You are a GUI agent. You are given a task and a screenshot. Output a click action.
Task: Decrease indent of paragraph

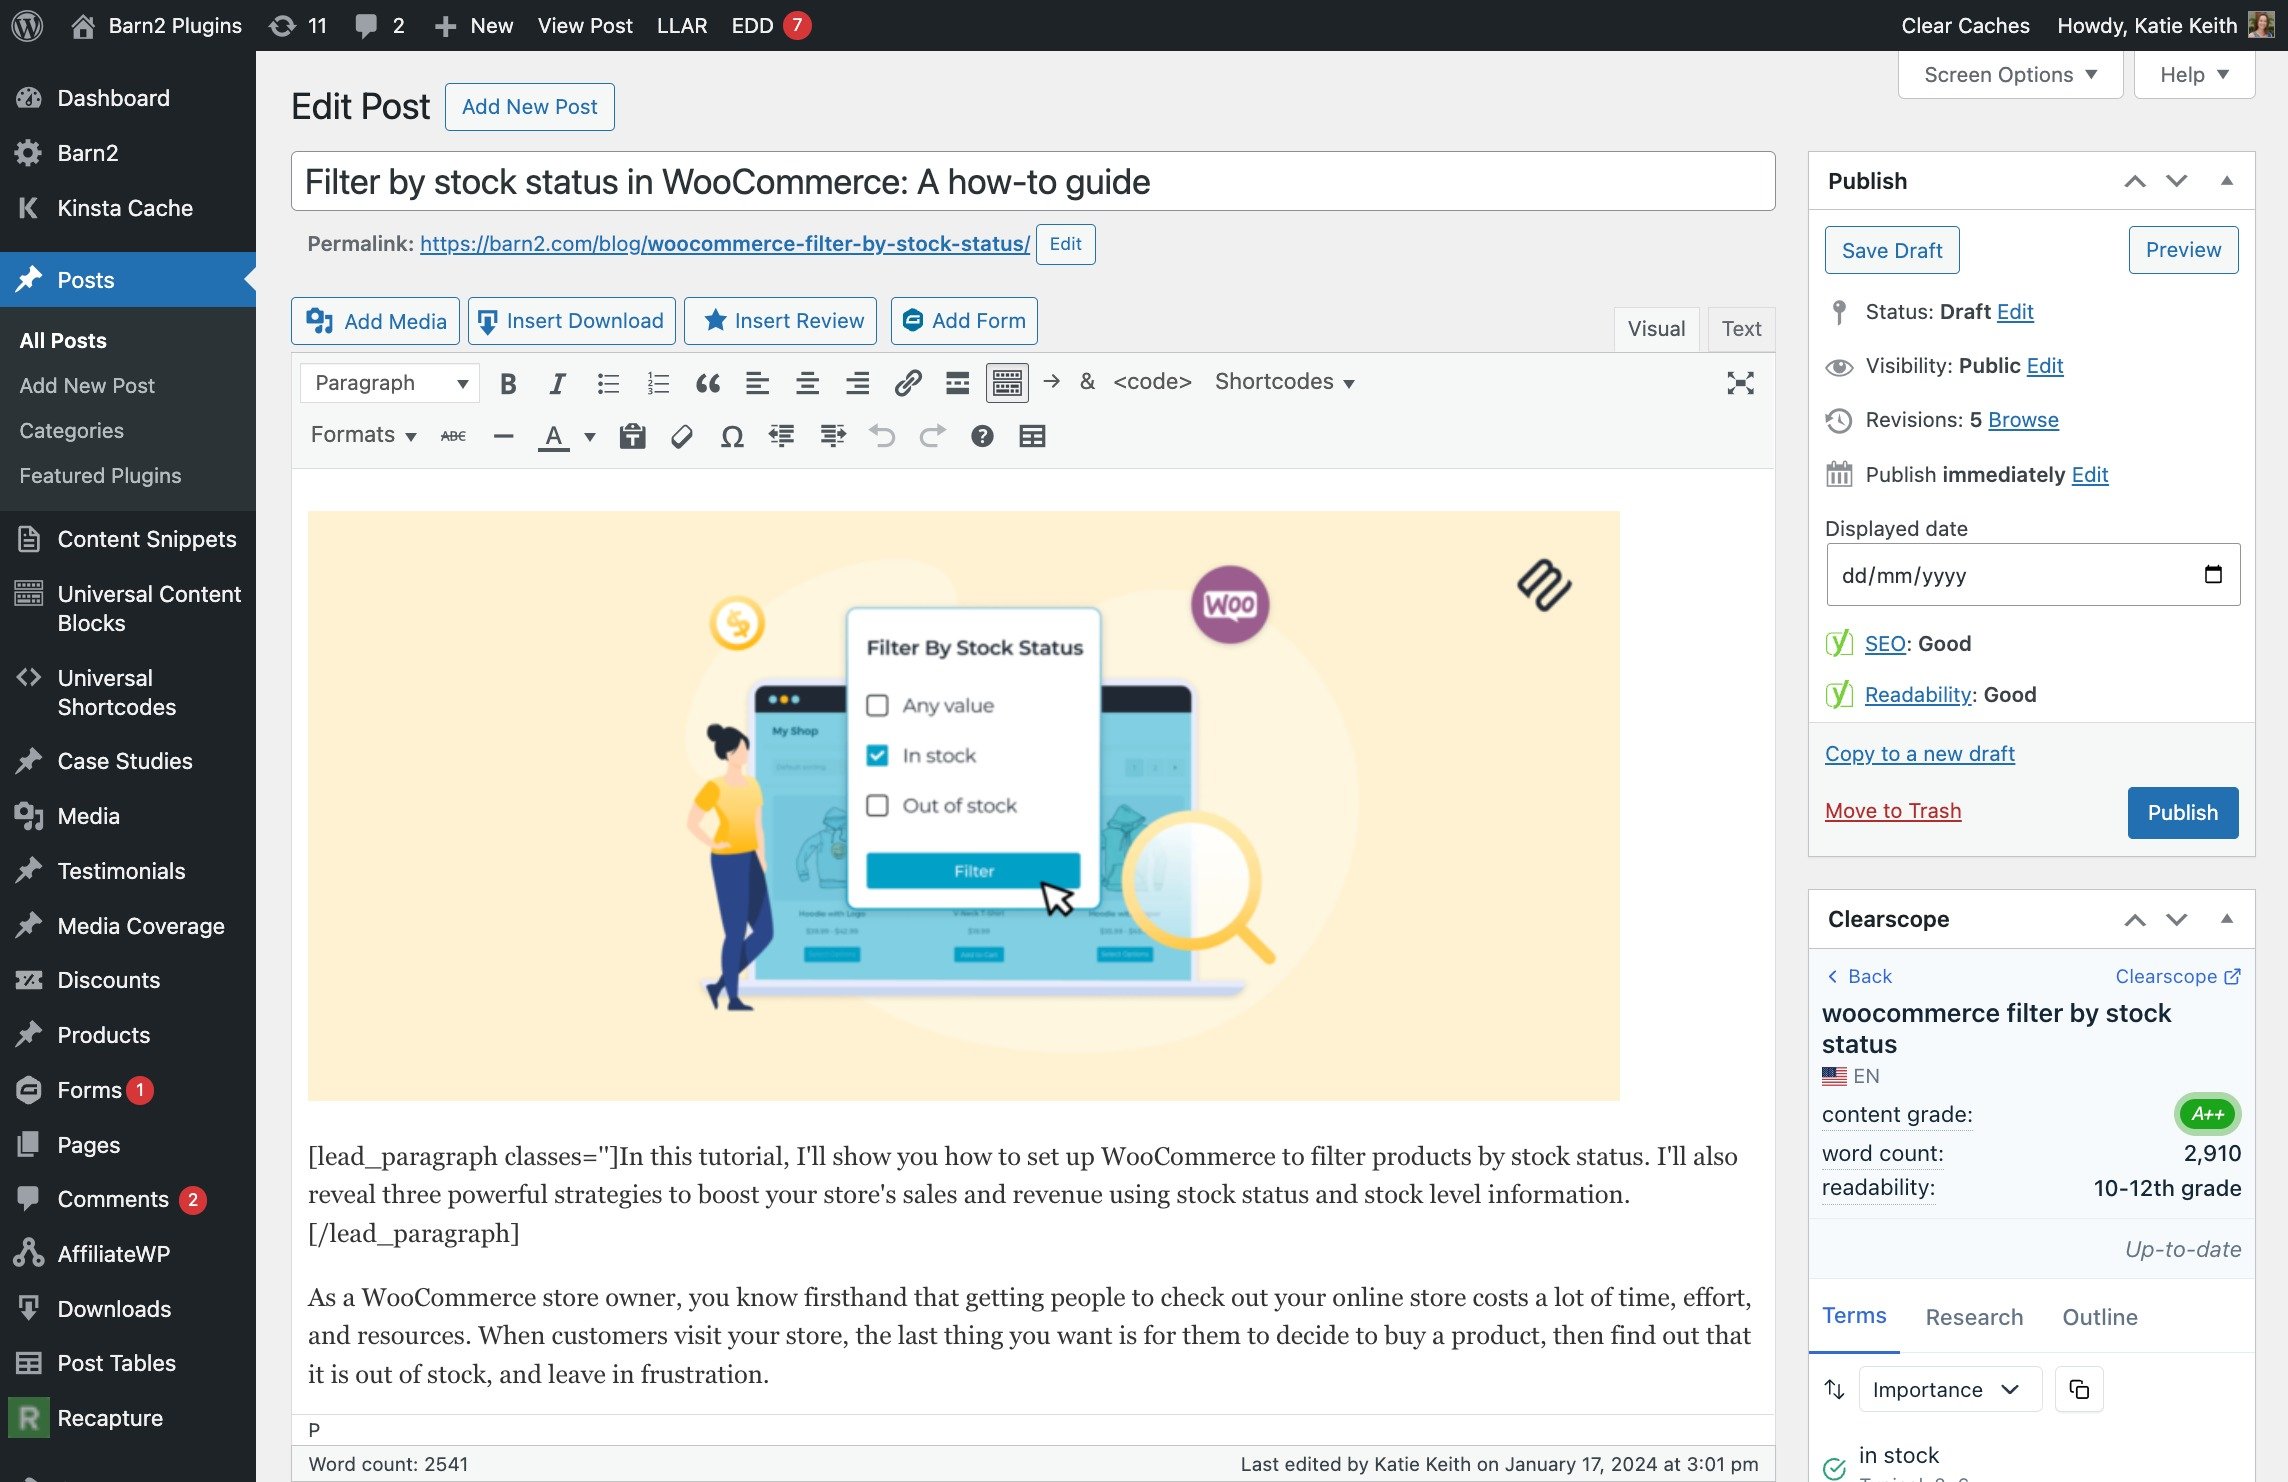[x=782, y=436]
